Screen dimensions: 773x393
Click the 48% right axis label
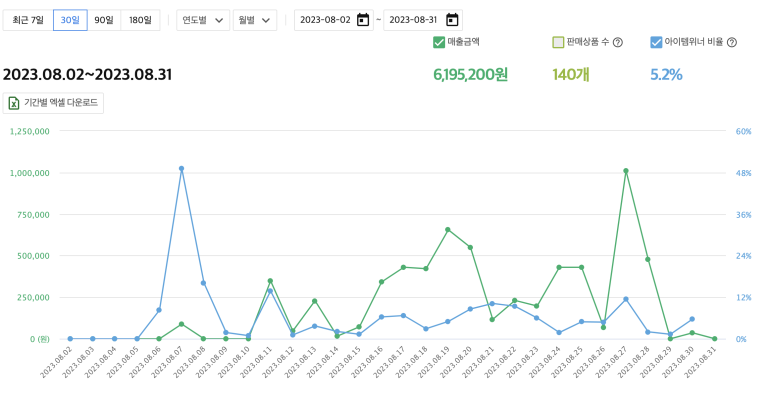tap(743, 173)
